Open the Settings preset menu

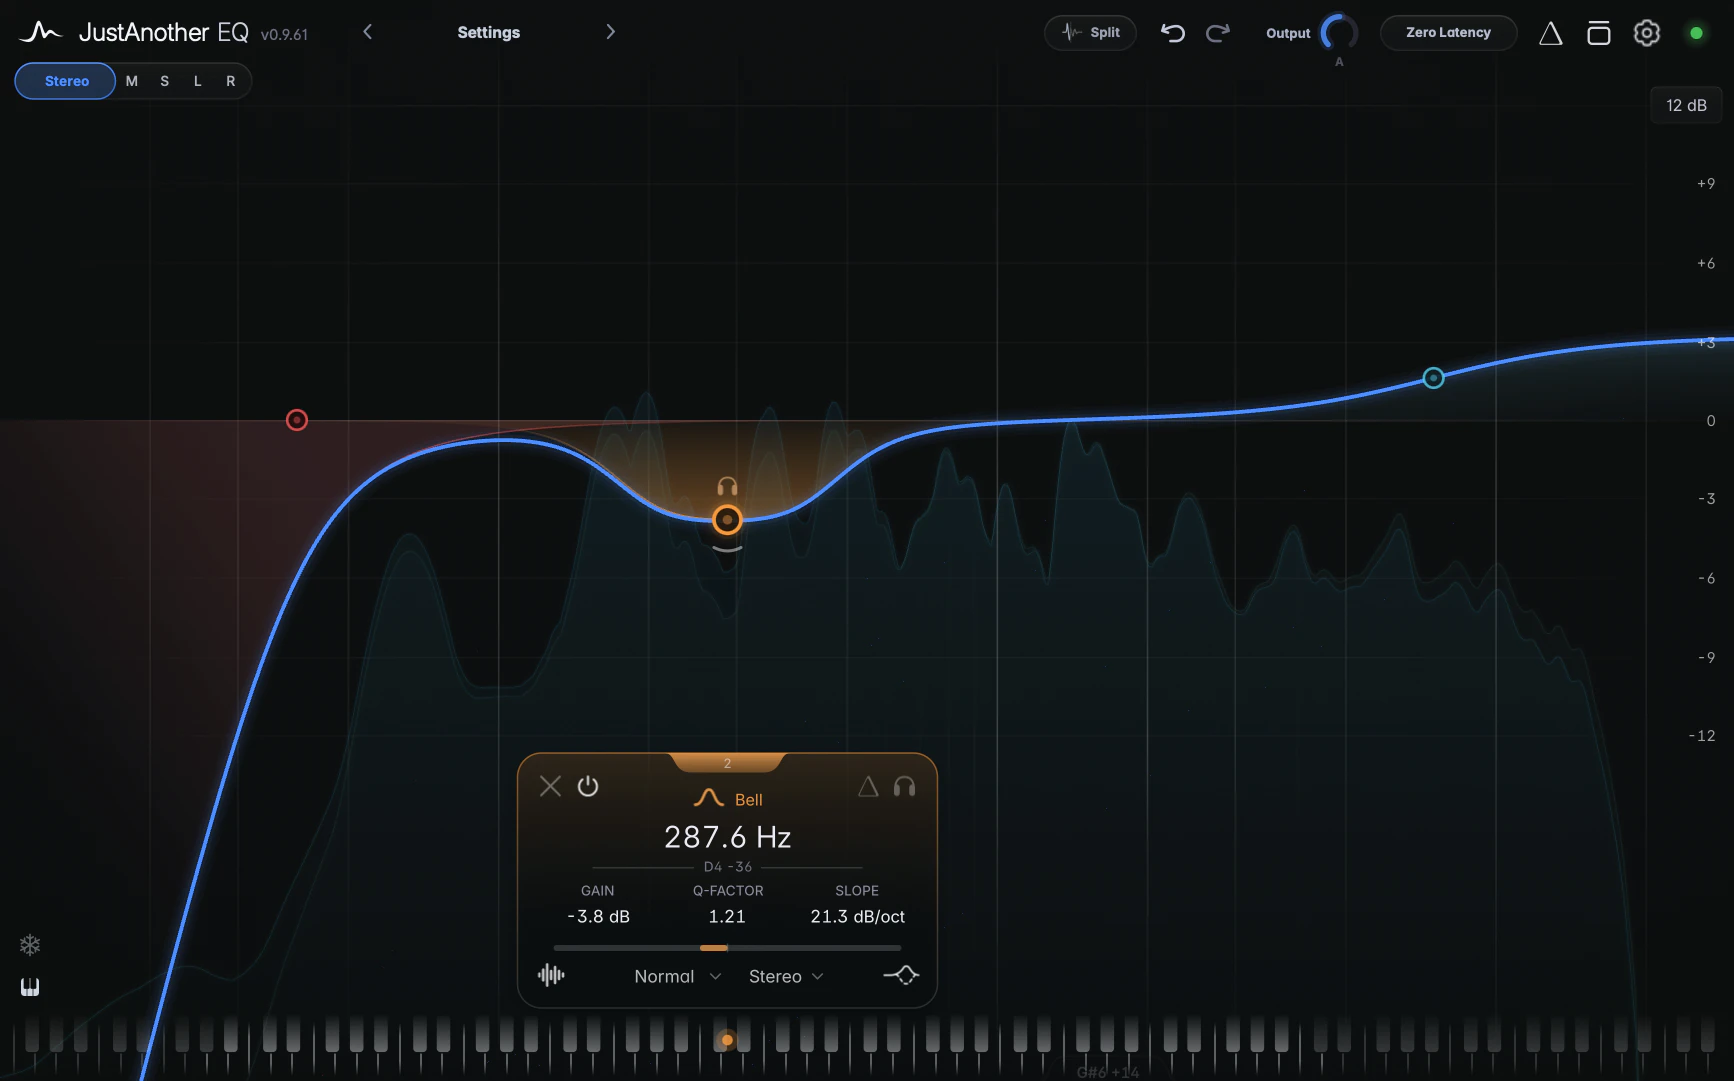tap(488, 32)
